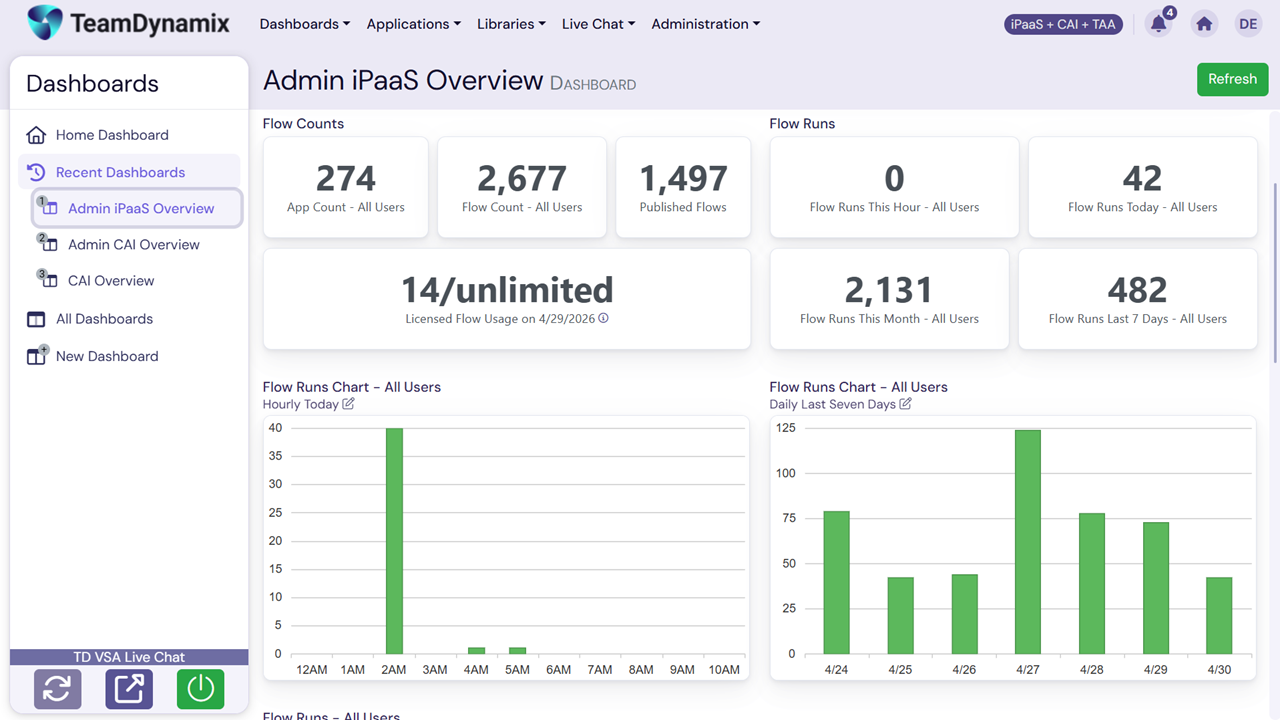The image size is (1280, 720).
Task: Open the DE user avatar menu
Action: click(x=1248, y=24)
